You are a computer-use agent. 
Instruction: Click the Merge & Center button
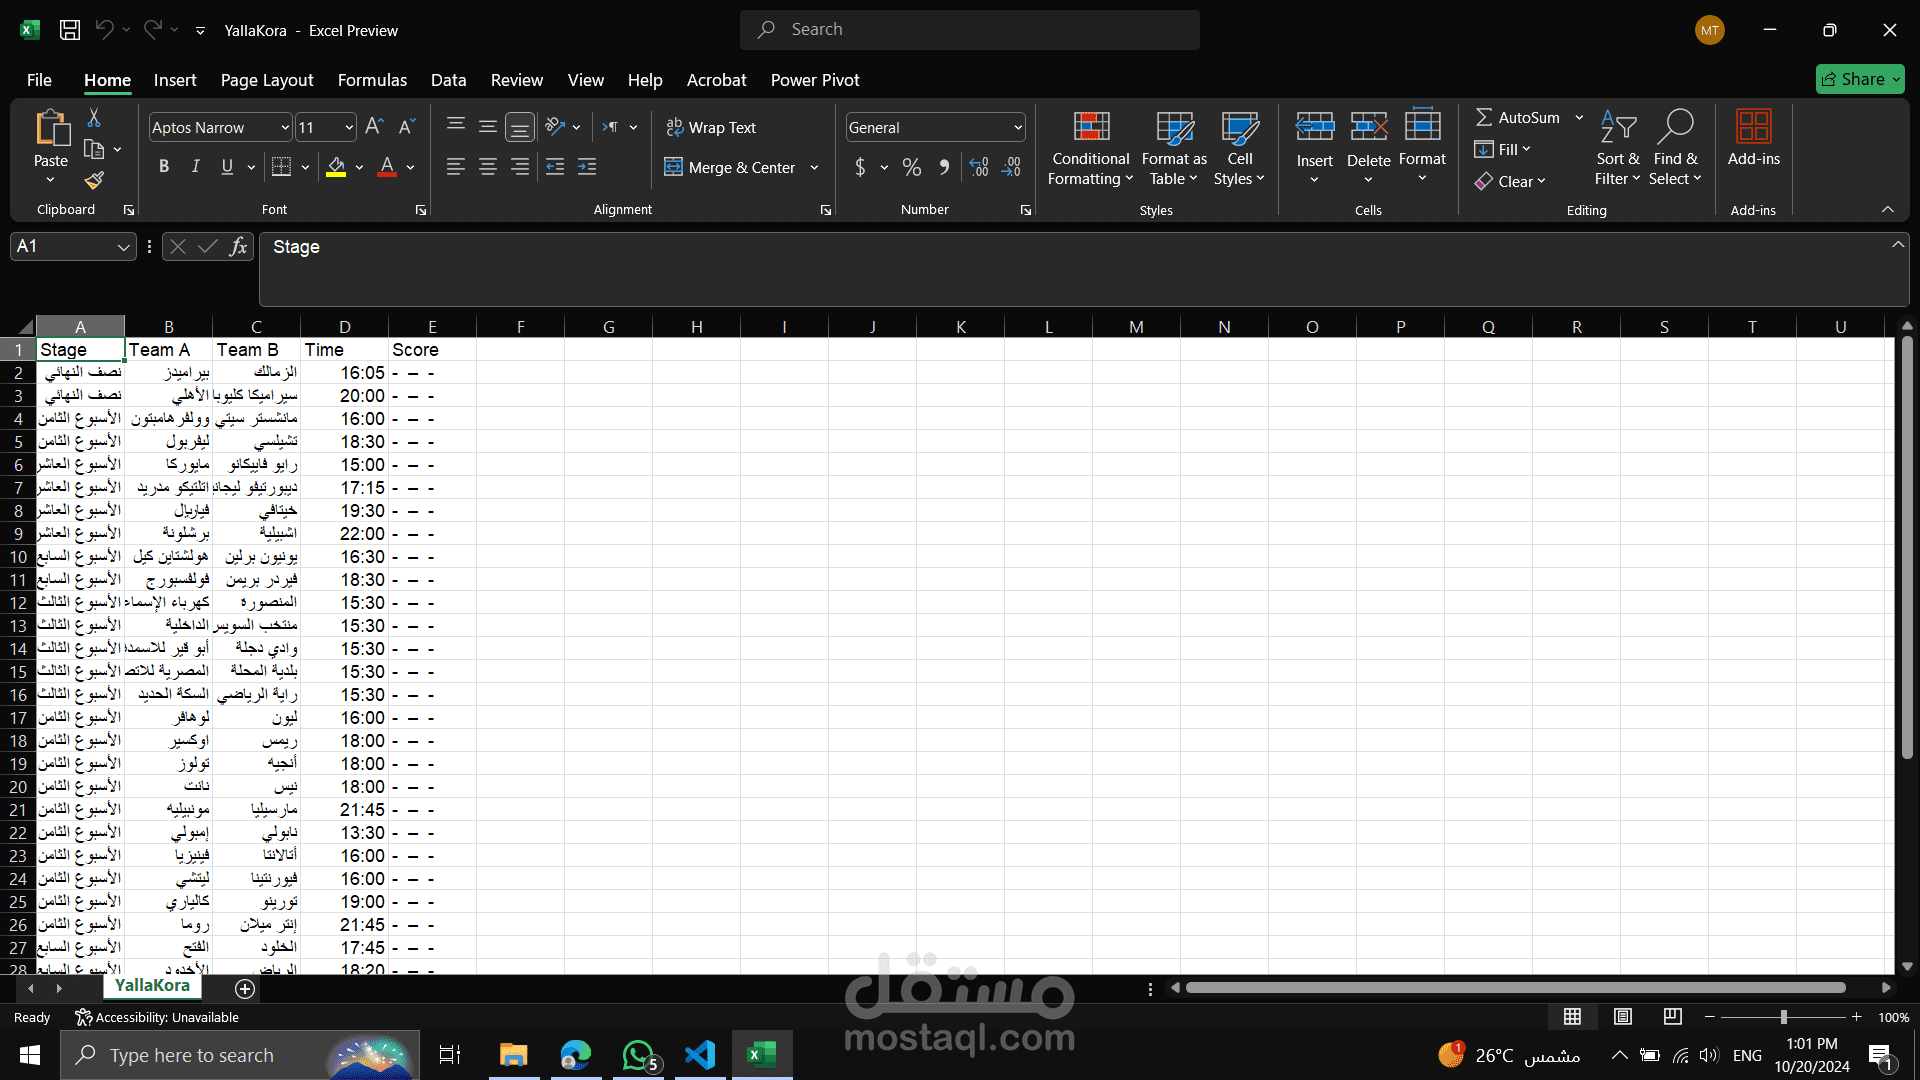pyautogui.click(x=730, y=168)
